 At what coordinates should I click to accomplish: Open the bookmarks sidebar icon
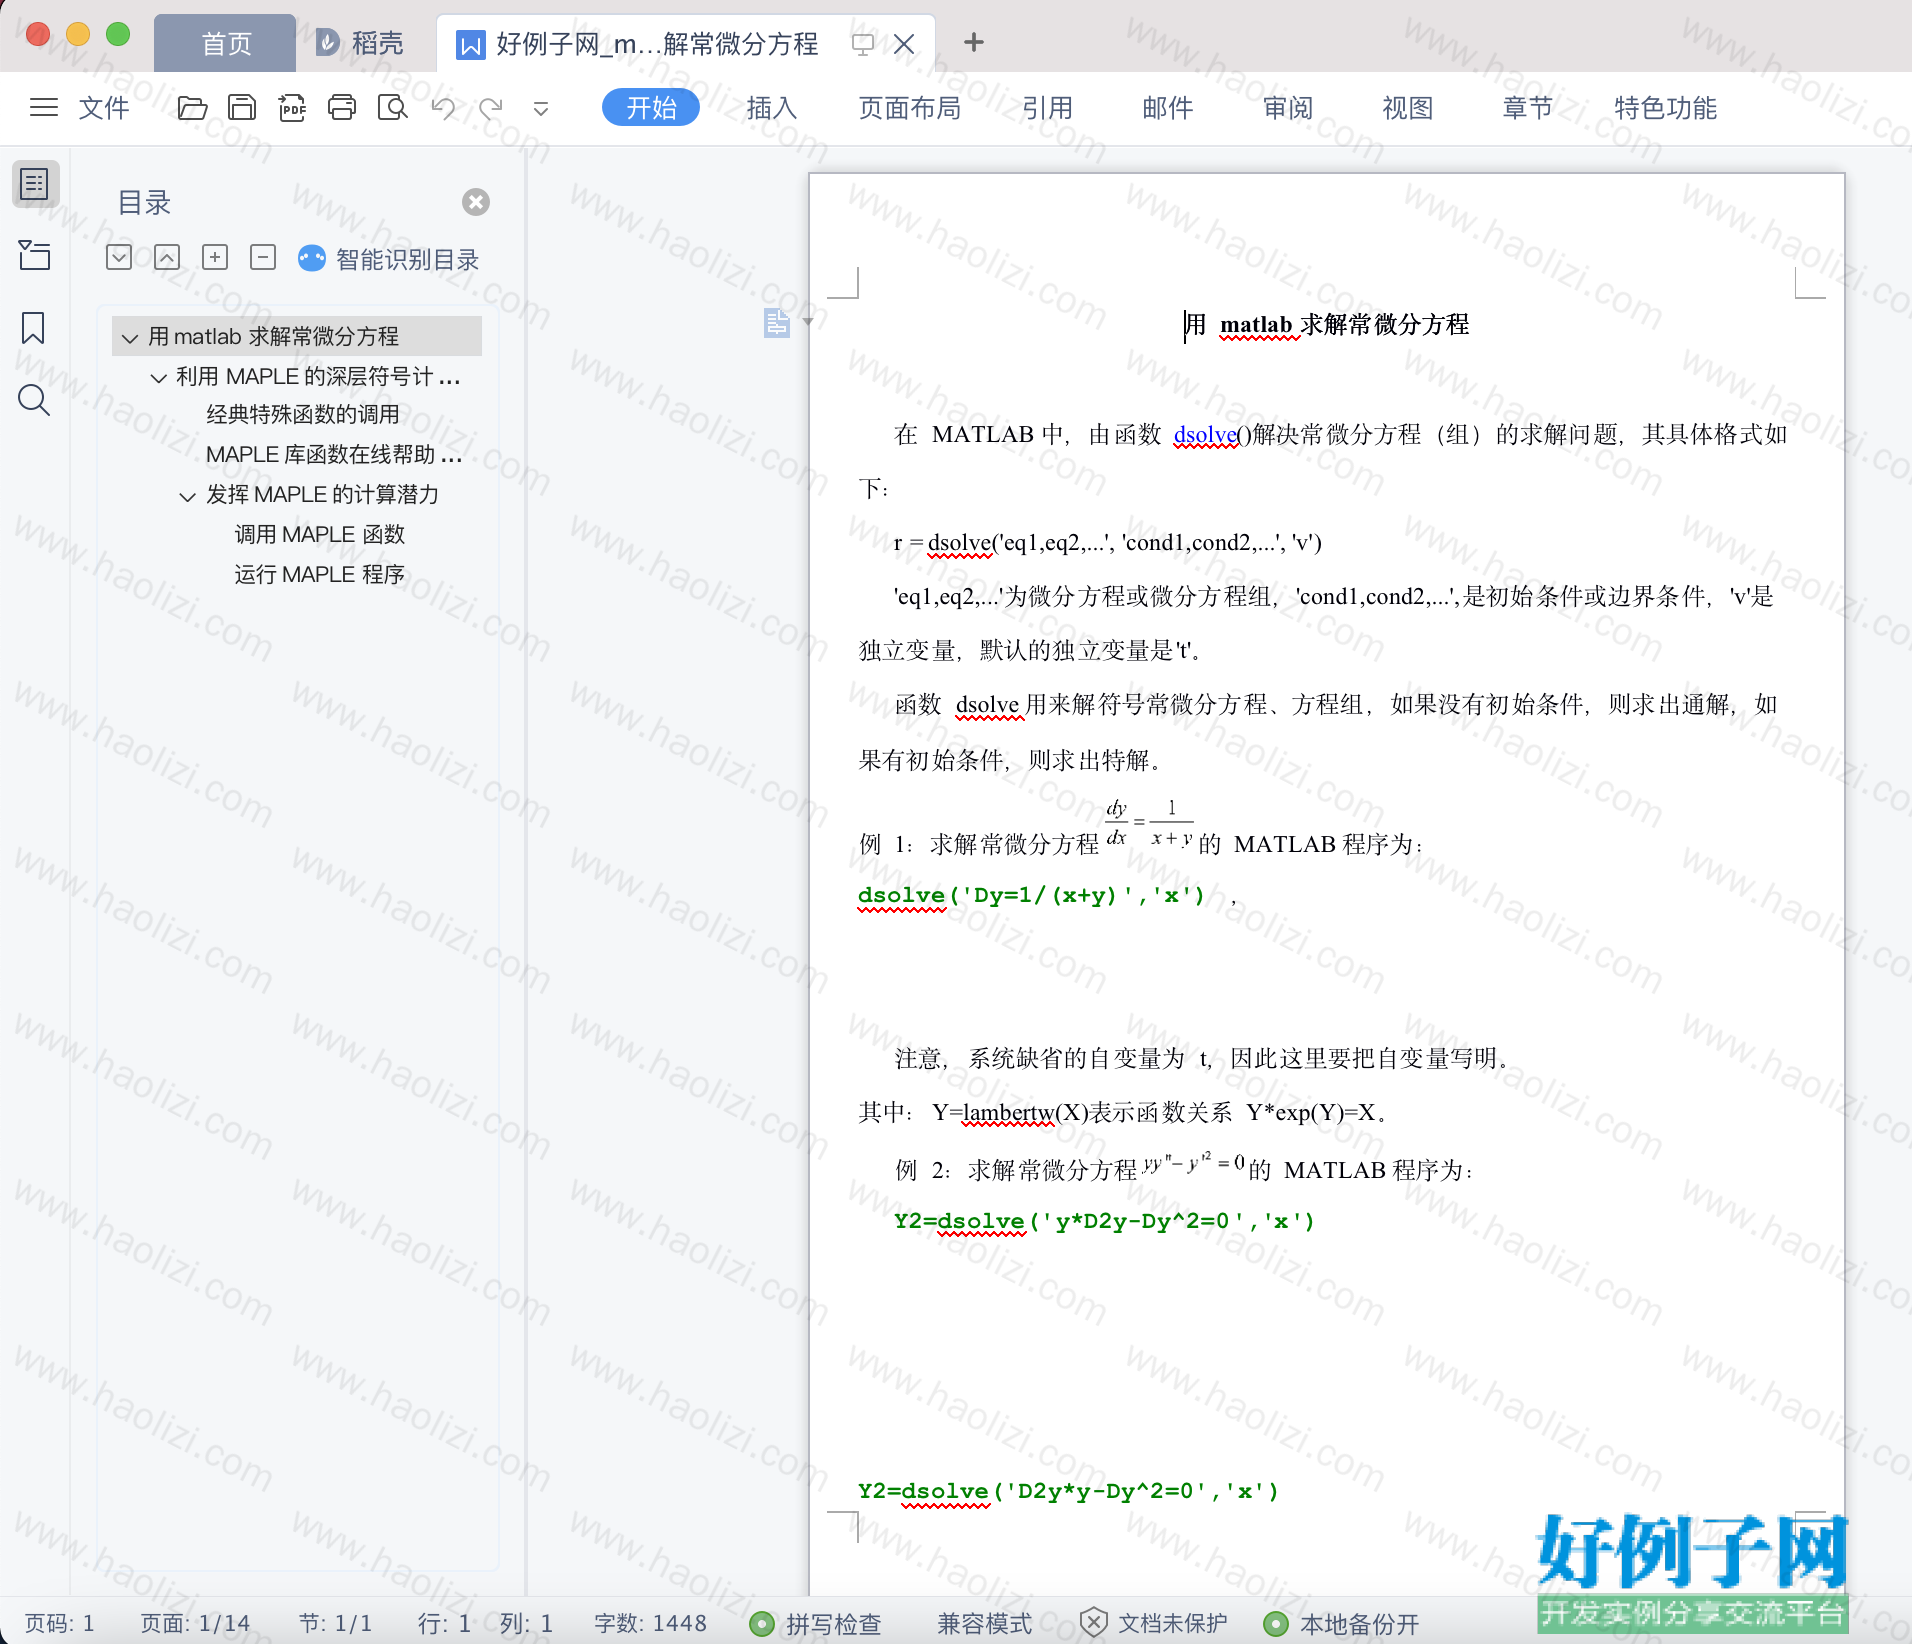(33, 327)
